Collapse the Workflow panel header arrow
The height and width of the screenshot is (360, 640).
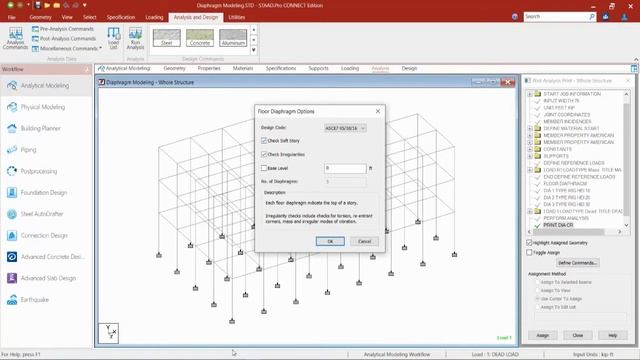pos(87,69)
